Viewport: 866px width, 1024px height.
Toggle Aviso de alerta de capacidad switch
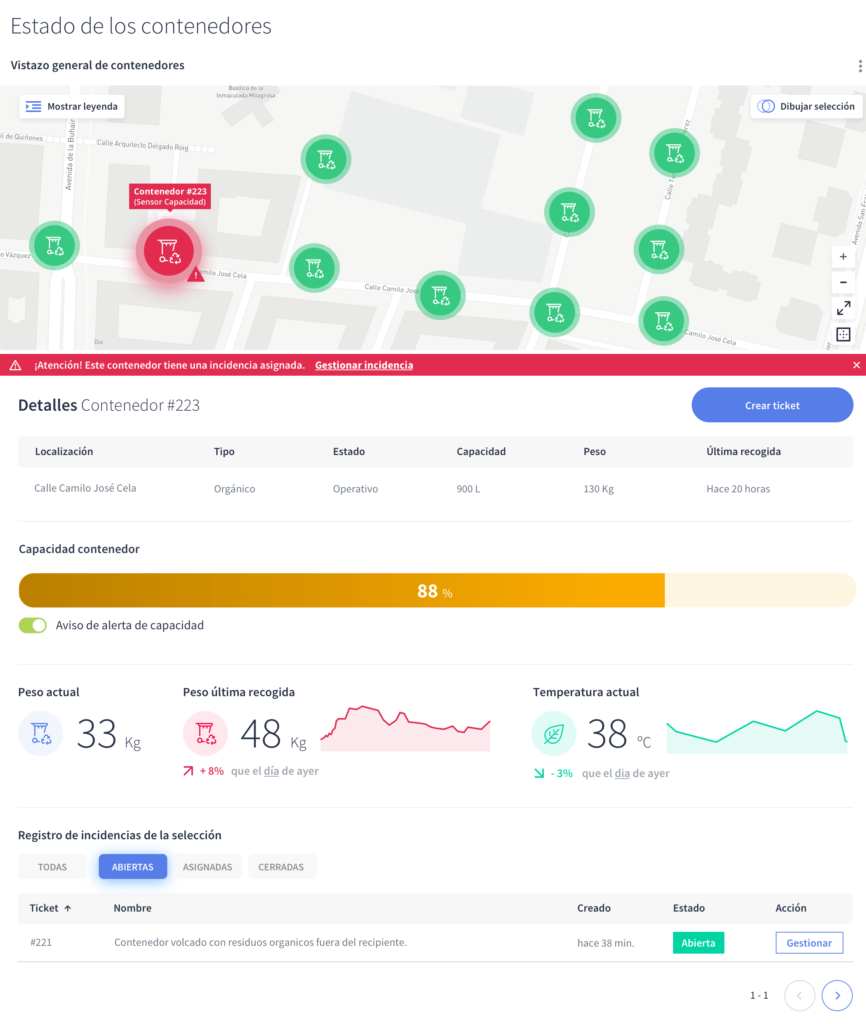33,625
